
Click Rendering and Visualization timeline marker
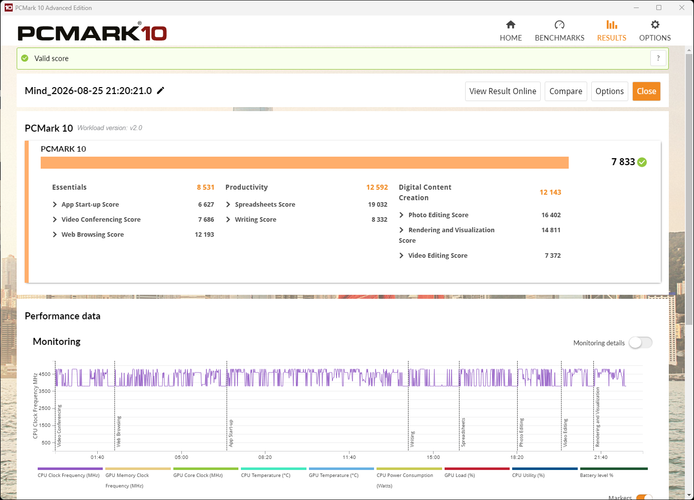597,417
